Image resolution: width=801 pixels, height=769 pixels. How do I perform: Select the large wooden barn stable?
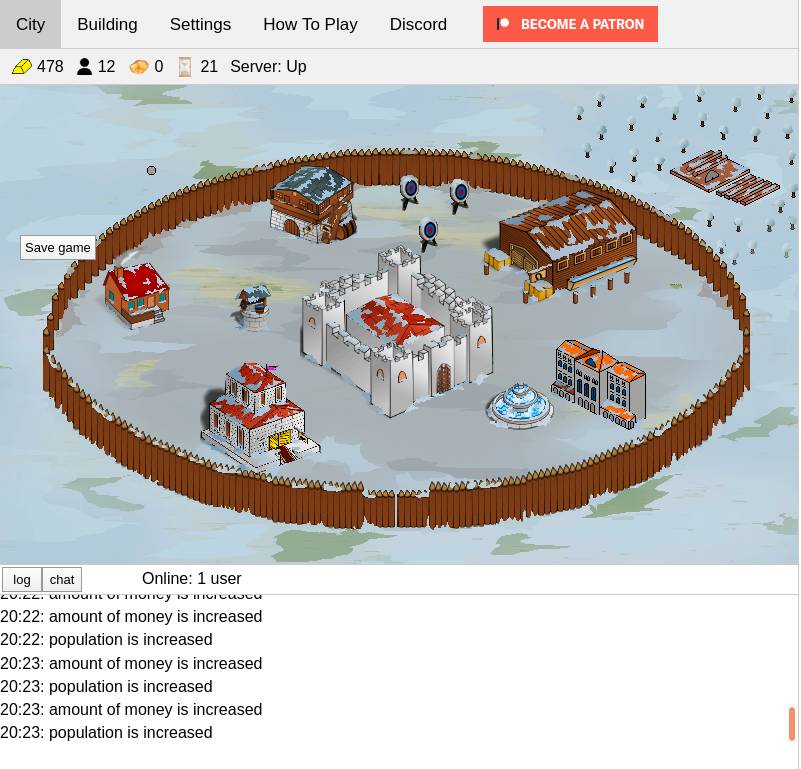coord(567,245)
